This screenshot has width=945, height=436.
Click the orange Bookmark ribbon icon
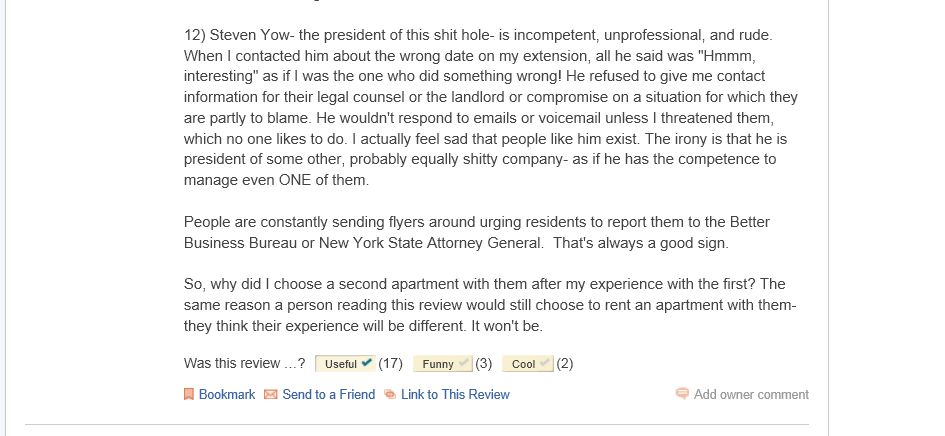tap(188, 395)
